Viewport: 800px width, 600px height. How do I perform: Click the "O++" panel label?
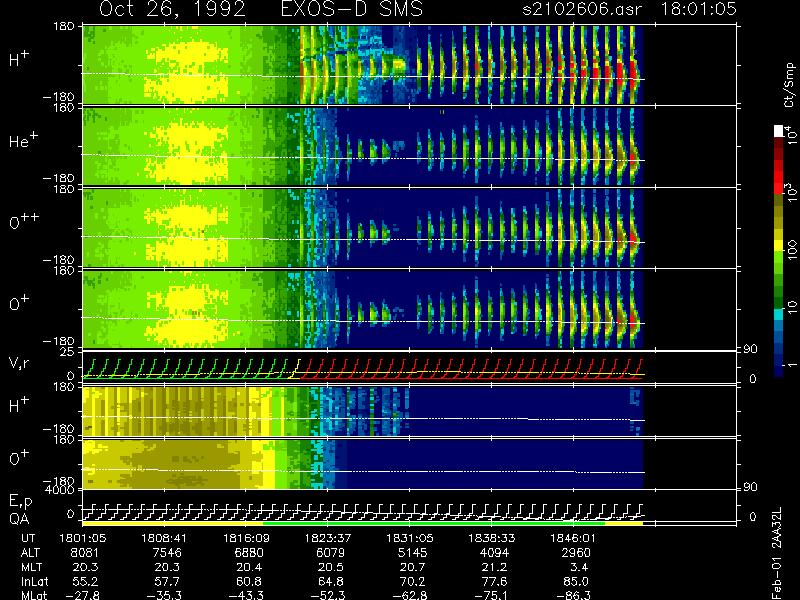pyautogui.click(x=23, y=221)
